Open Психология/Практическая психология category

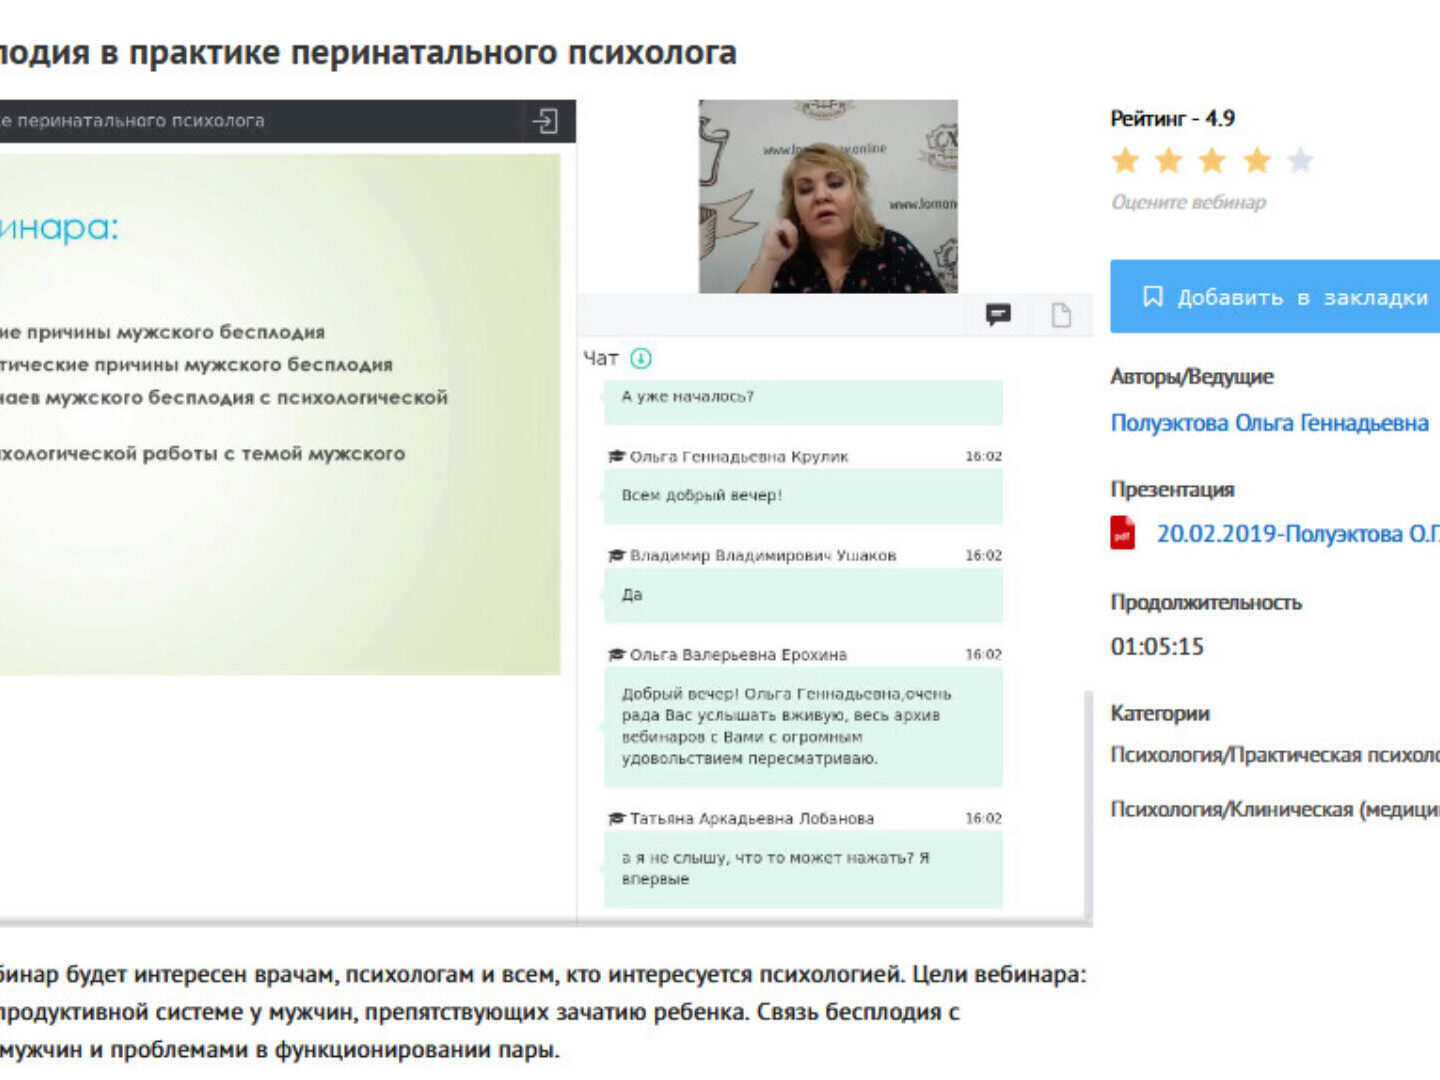coord(1274,755)
